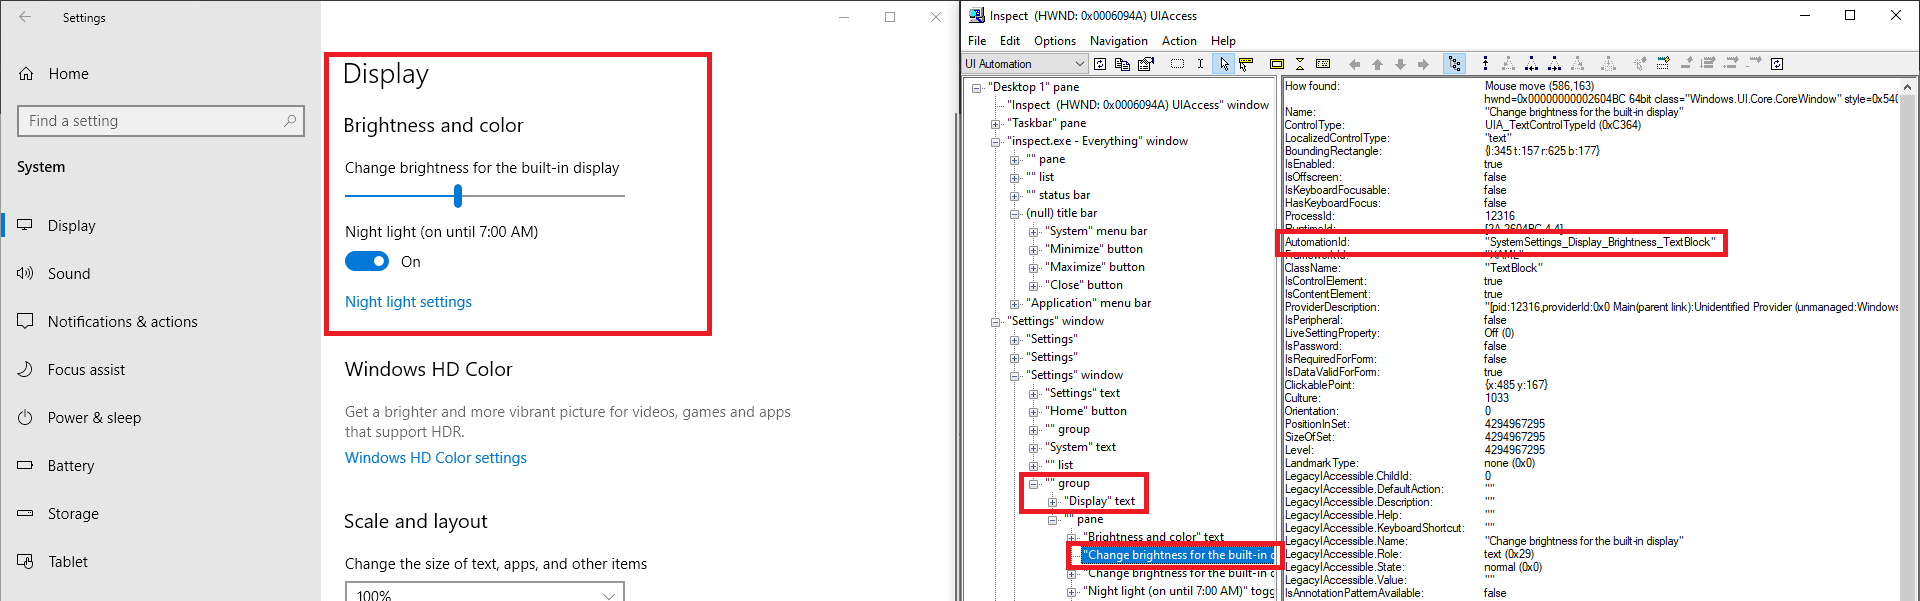Image resolution: width=1920 pixels, height=601 pixels.
Task: Click the up arrow navigation icon in Inspect
Action: coord(1377,64)
